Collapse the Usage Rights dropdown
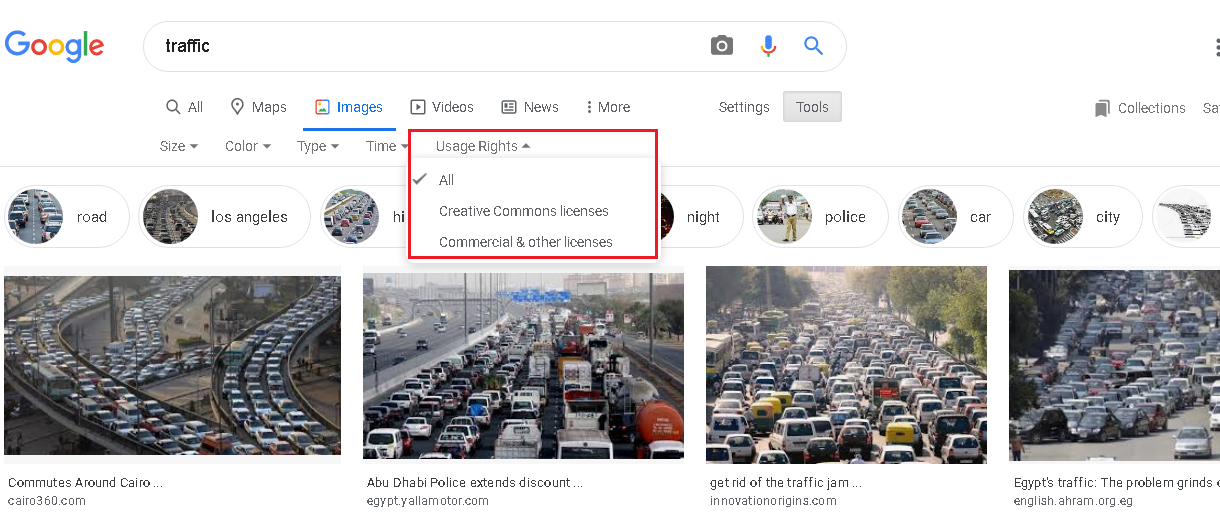 [483, 146]
